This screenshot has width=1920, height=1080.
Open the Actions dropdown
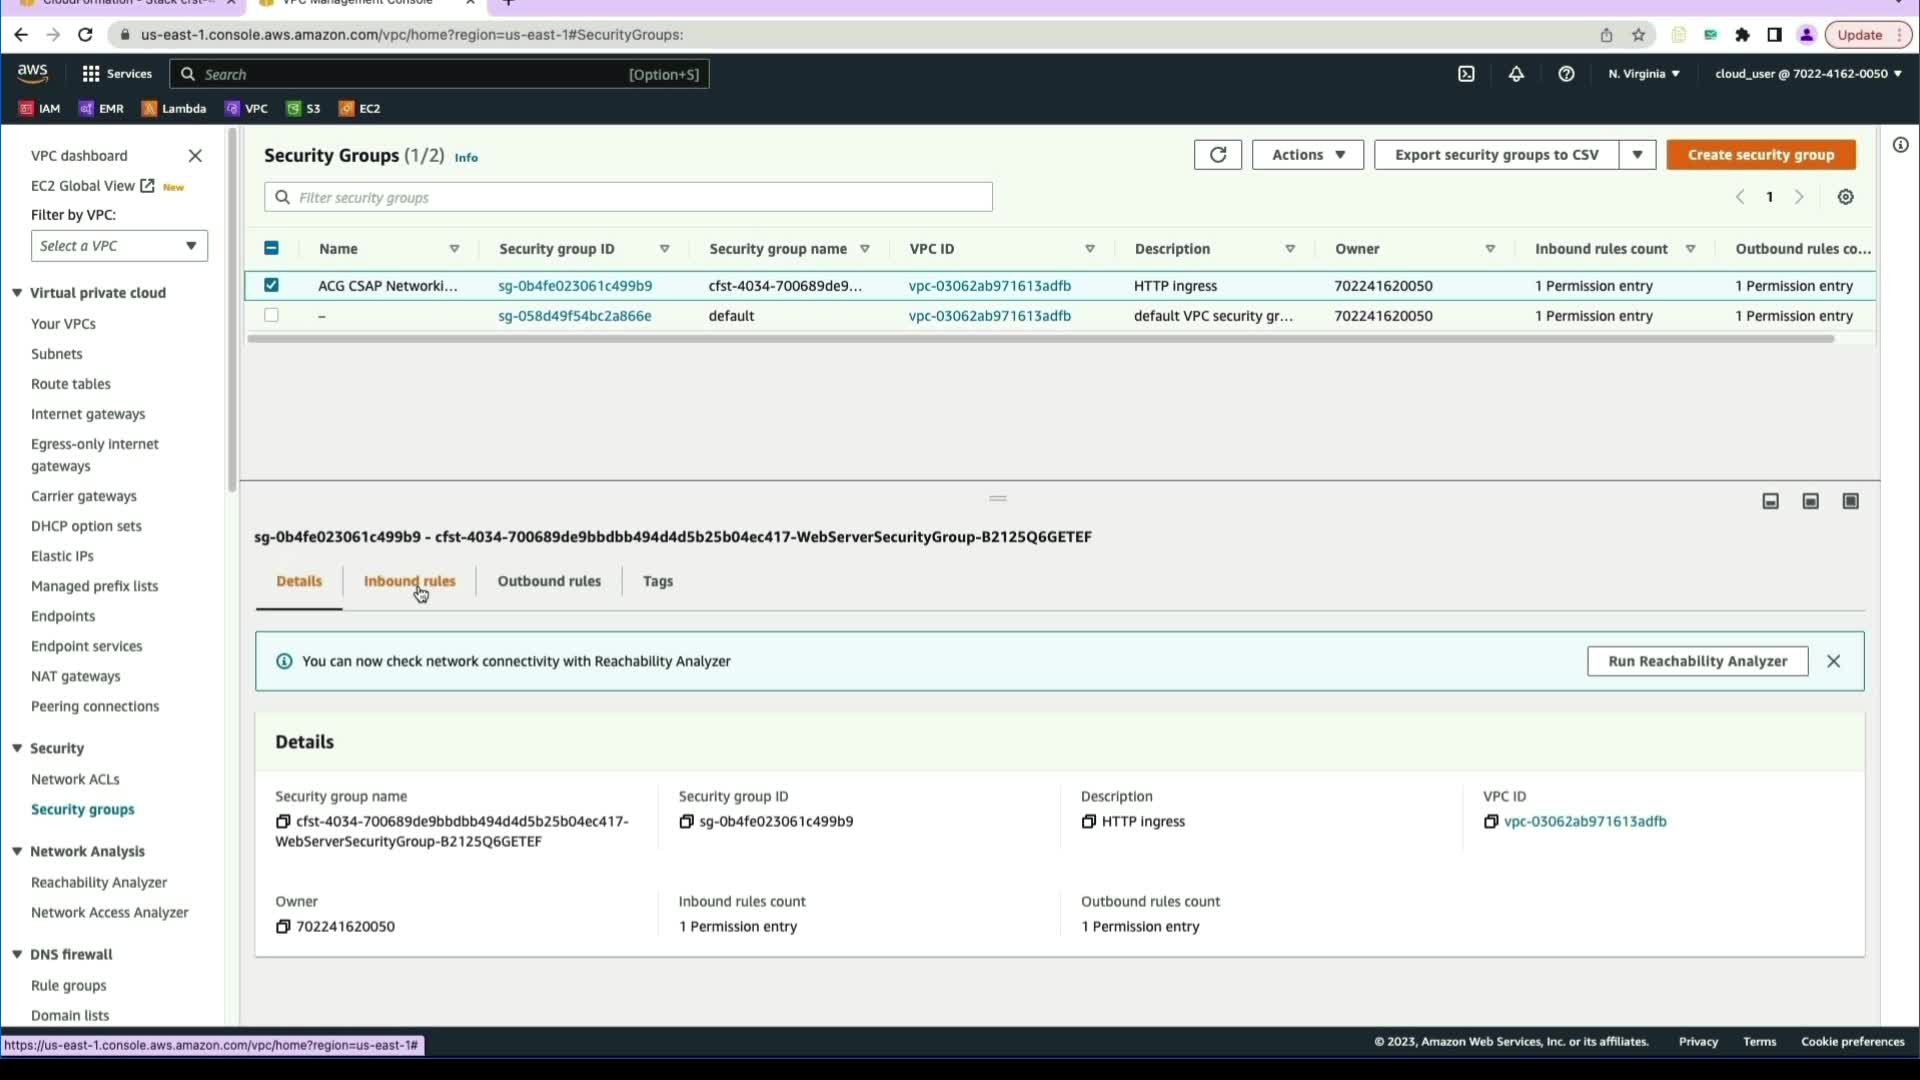(1307, 155)
